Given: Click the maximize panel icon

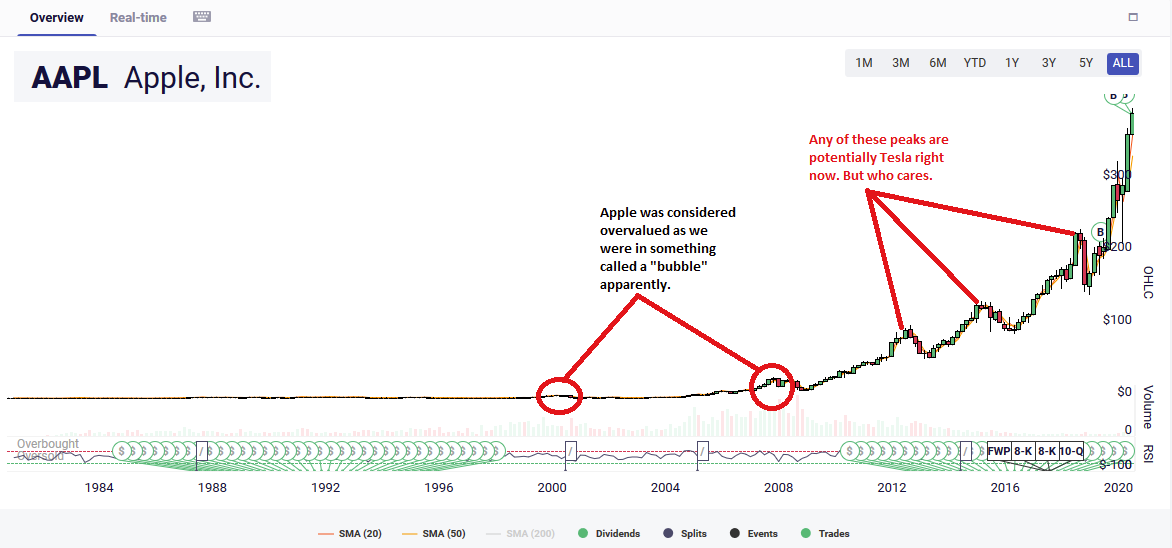Looking at the screenshot, I should (1133, 17).
